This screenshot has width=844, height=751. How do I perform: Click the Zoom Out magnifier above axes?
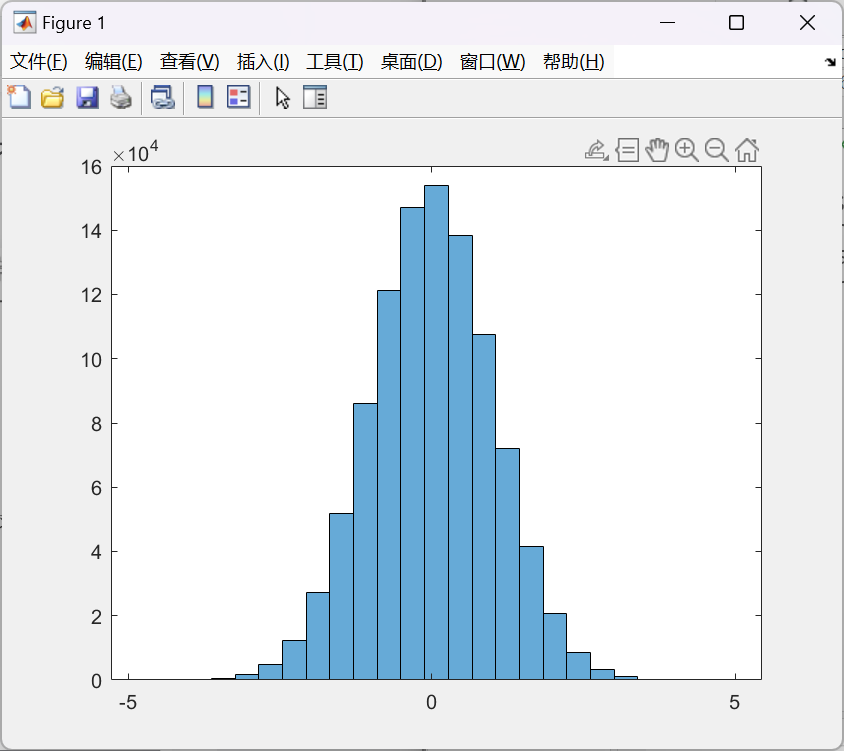[x=716, y=150]
